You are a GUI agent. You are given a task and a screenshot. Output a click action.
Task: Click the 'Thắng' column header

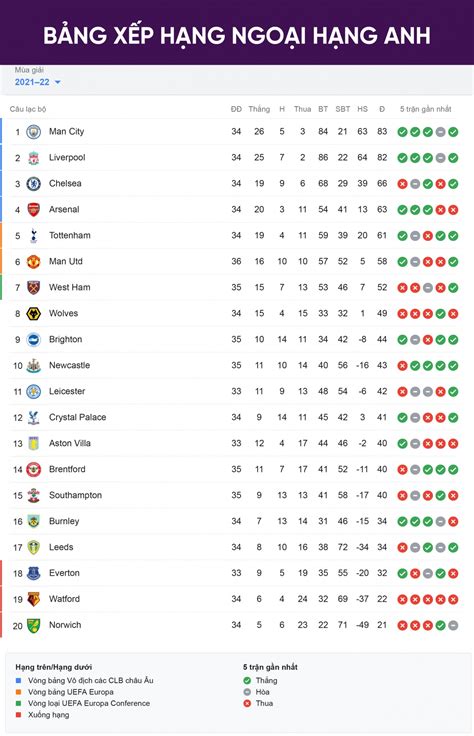(259, 109)
